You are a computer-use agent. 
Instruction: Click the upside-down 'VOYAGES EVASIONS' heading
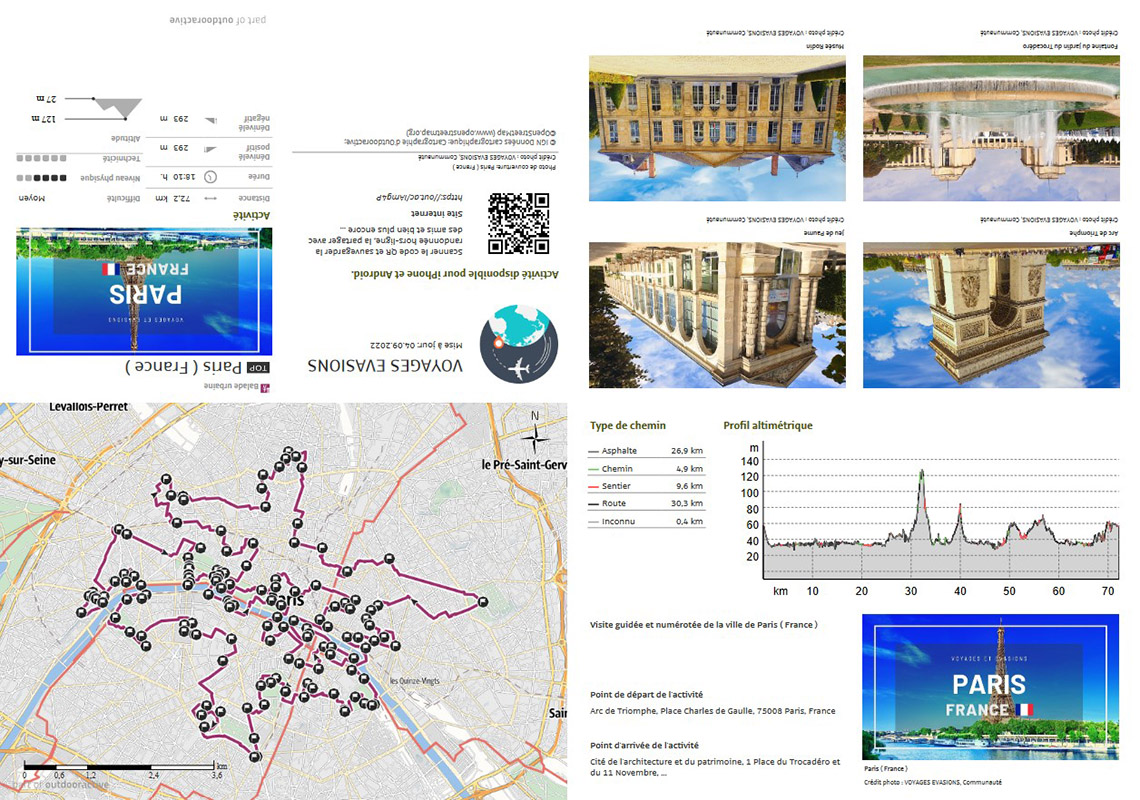385,365
